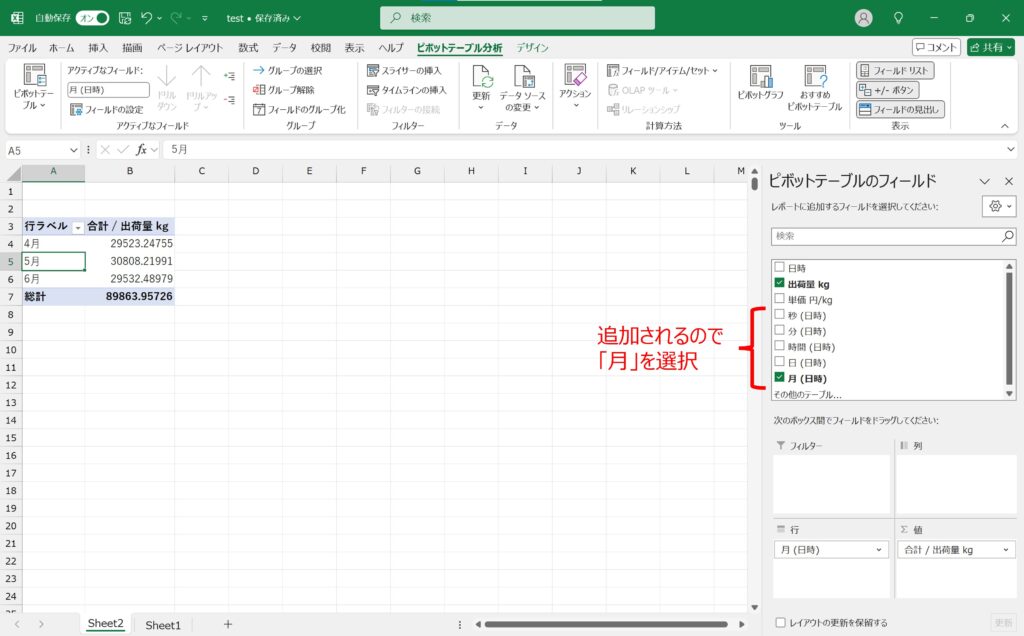Toggle the 自動保存 switch

[92, 18]
